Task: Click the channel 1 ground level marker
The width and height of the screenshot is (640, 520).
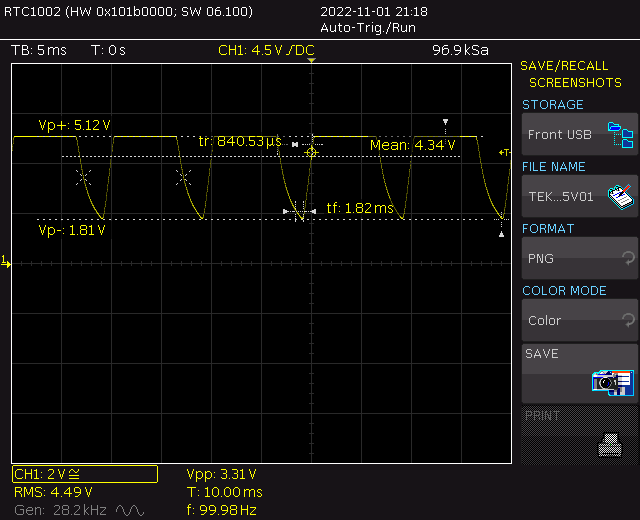Action: tap(5, 262)
